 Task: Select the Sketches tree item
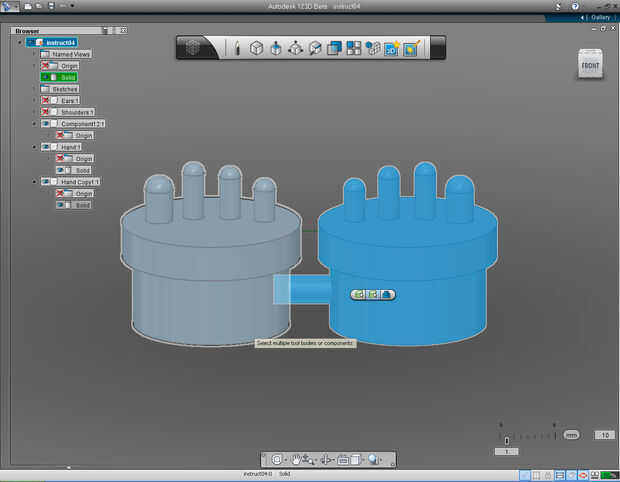[x=60, y=89]
